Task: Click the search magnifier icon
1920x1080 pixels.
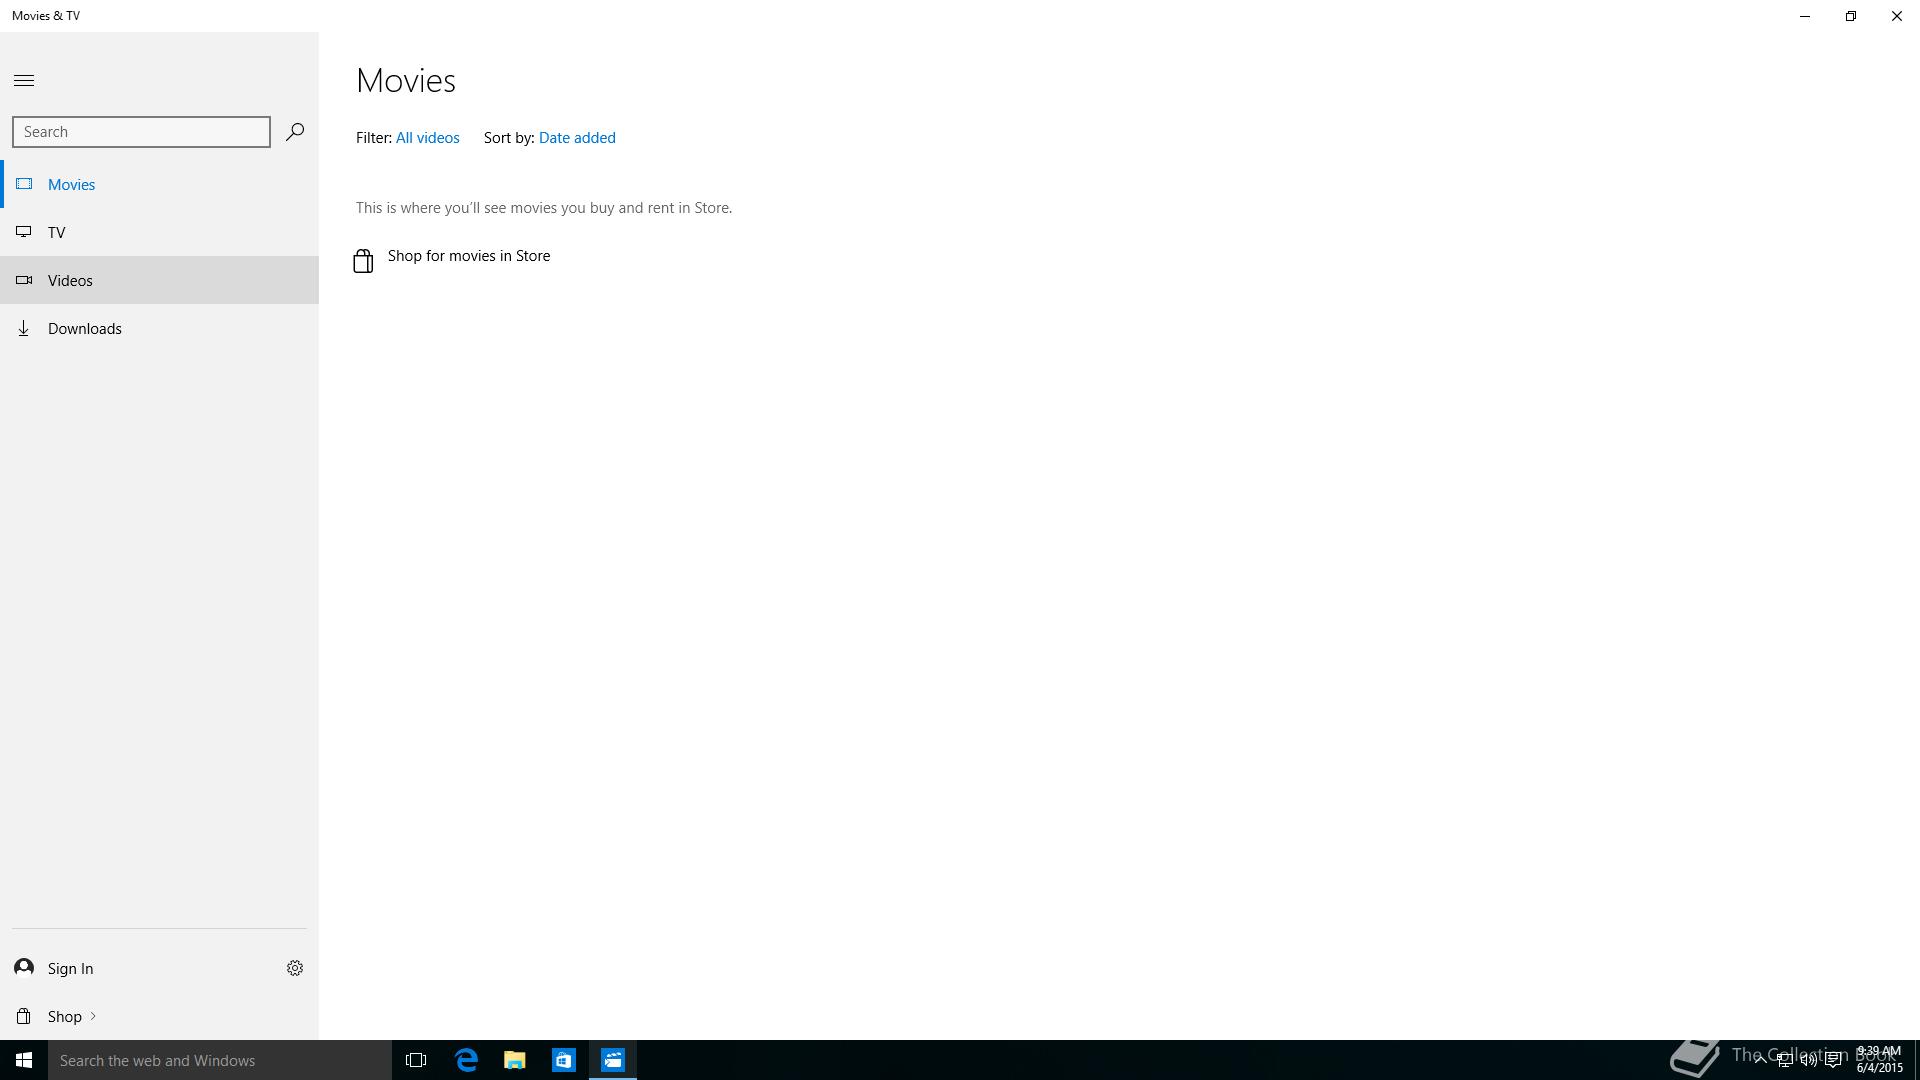Action: [294, 132]
